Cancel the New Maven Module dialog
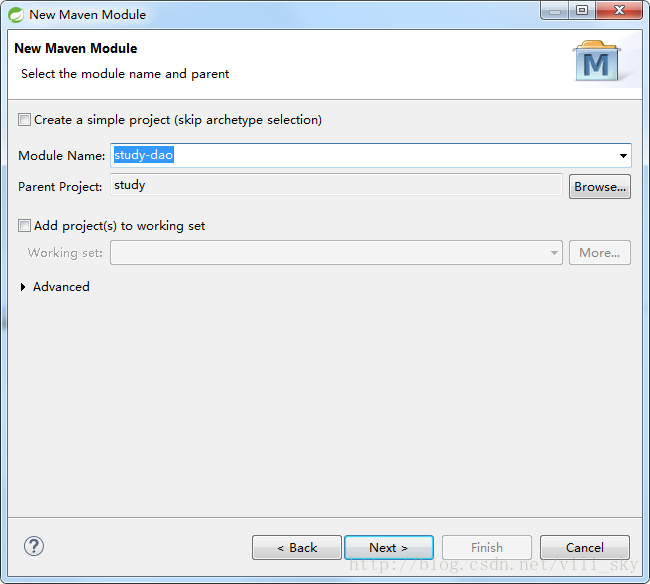650x584 pixels. [585, 548]
